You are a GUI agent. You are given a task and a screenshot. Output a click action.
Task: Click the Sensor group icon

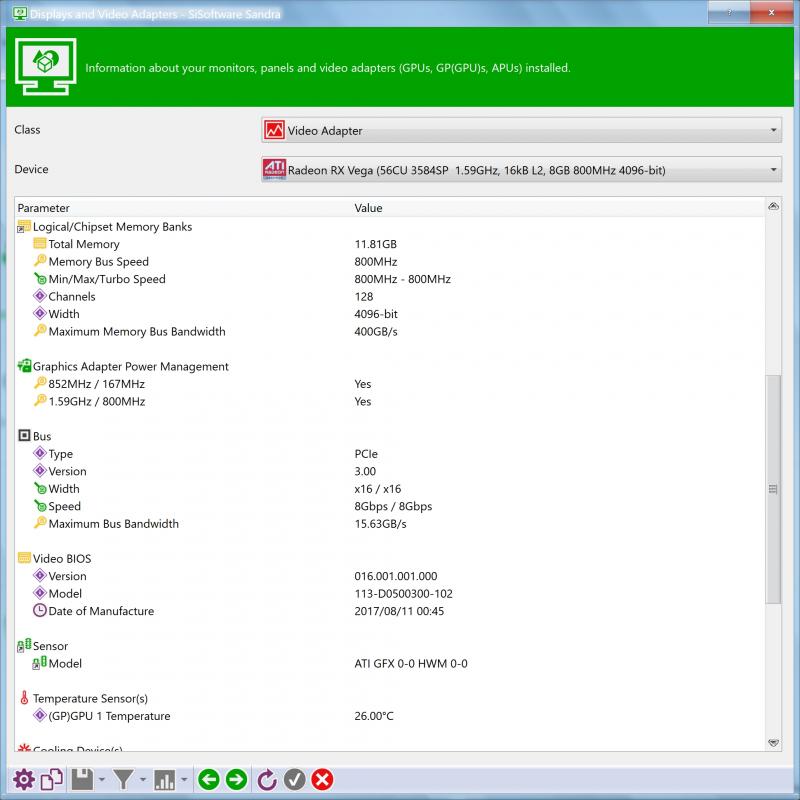24,645
